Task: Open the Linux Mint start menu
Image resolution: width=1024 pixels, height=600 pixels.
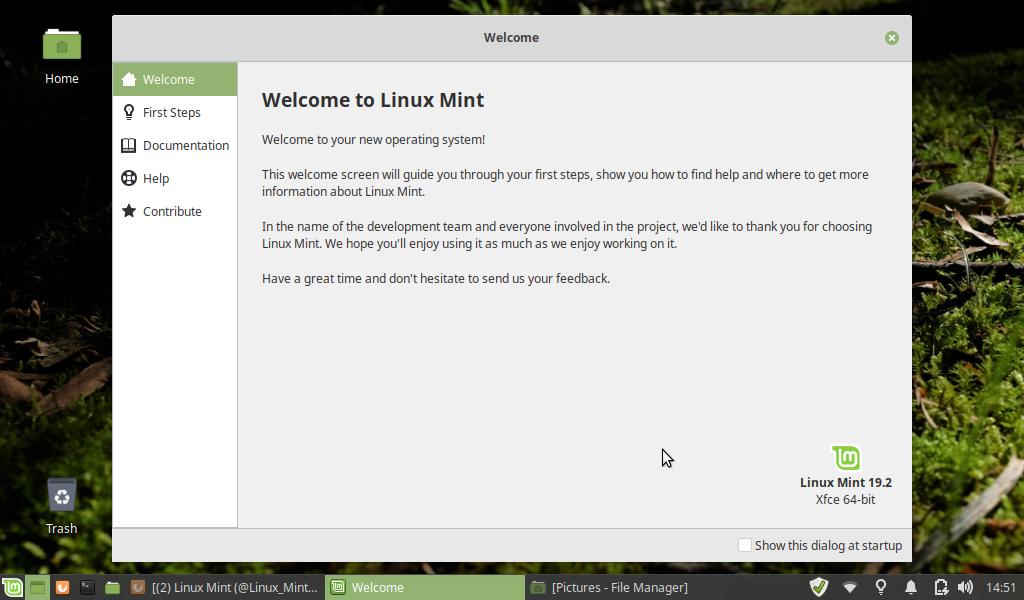Action: point(12,587)
